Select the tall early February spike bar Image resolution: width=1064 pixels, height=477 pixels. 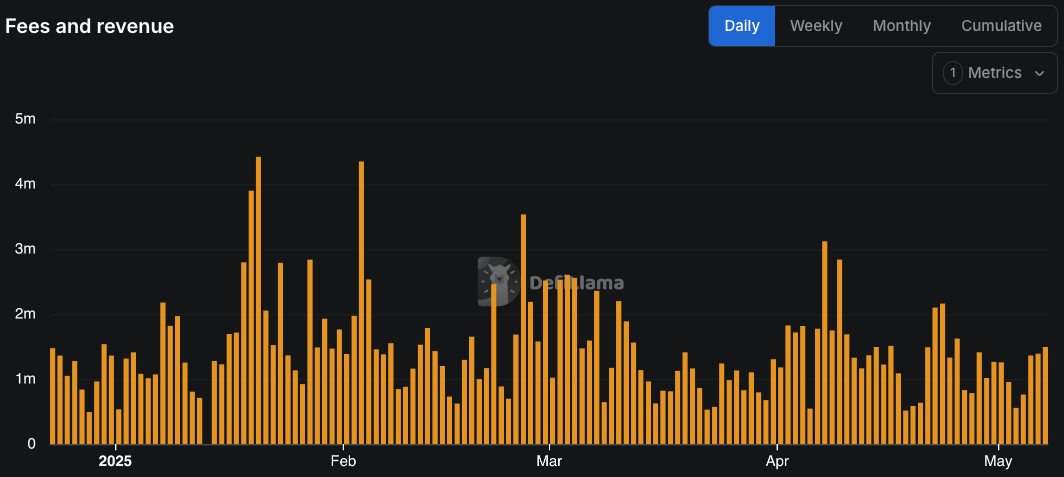[361, 302]
